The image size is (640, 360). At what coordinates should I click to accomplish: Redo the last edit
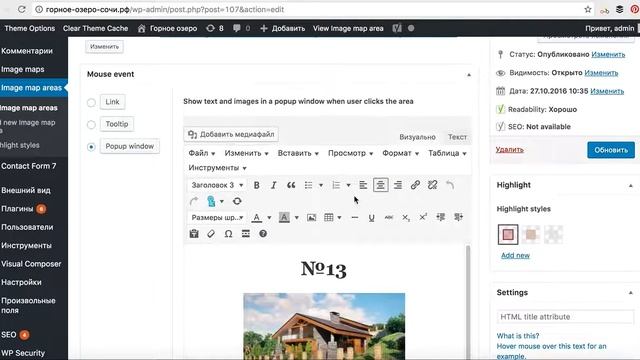click(x=194, y=201)
